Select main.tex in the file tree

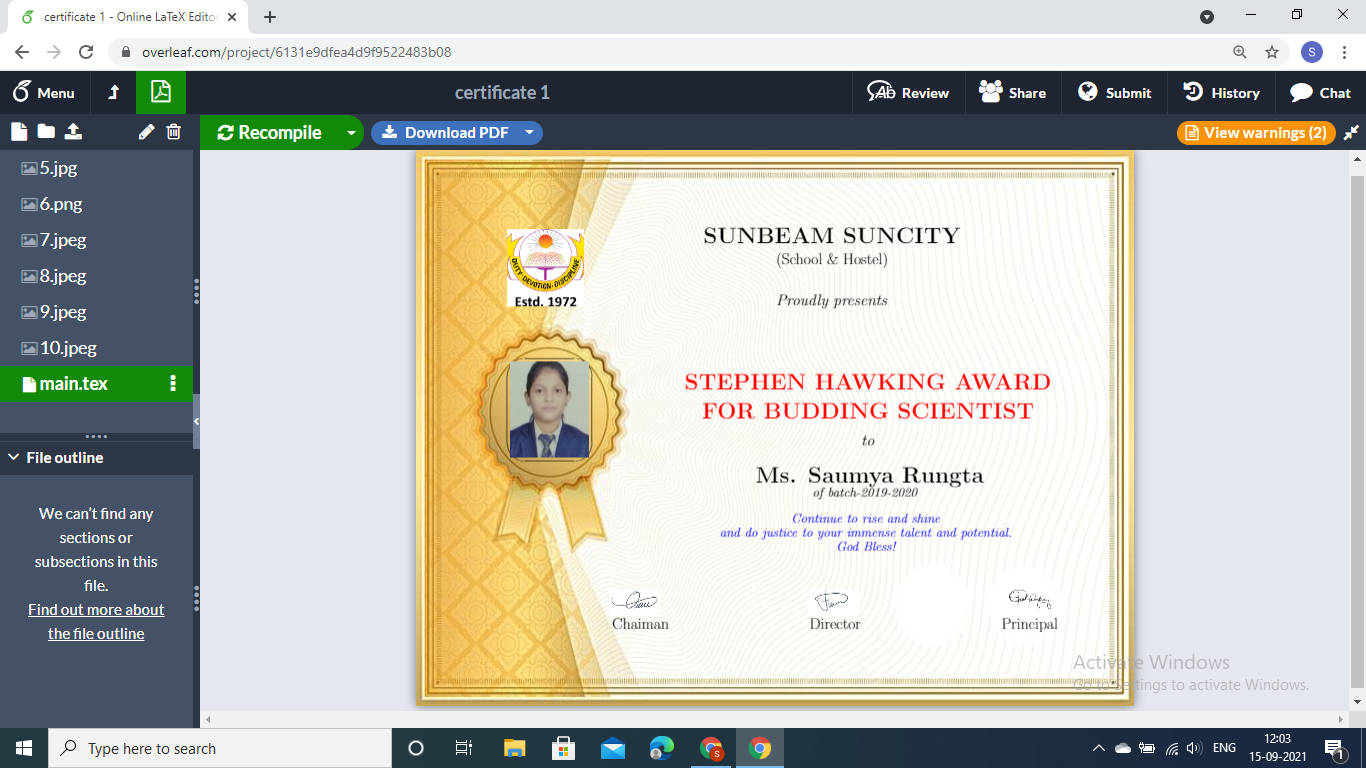(x=96, y=384)
